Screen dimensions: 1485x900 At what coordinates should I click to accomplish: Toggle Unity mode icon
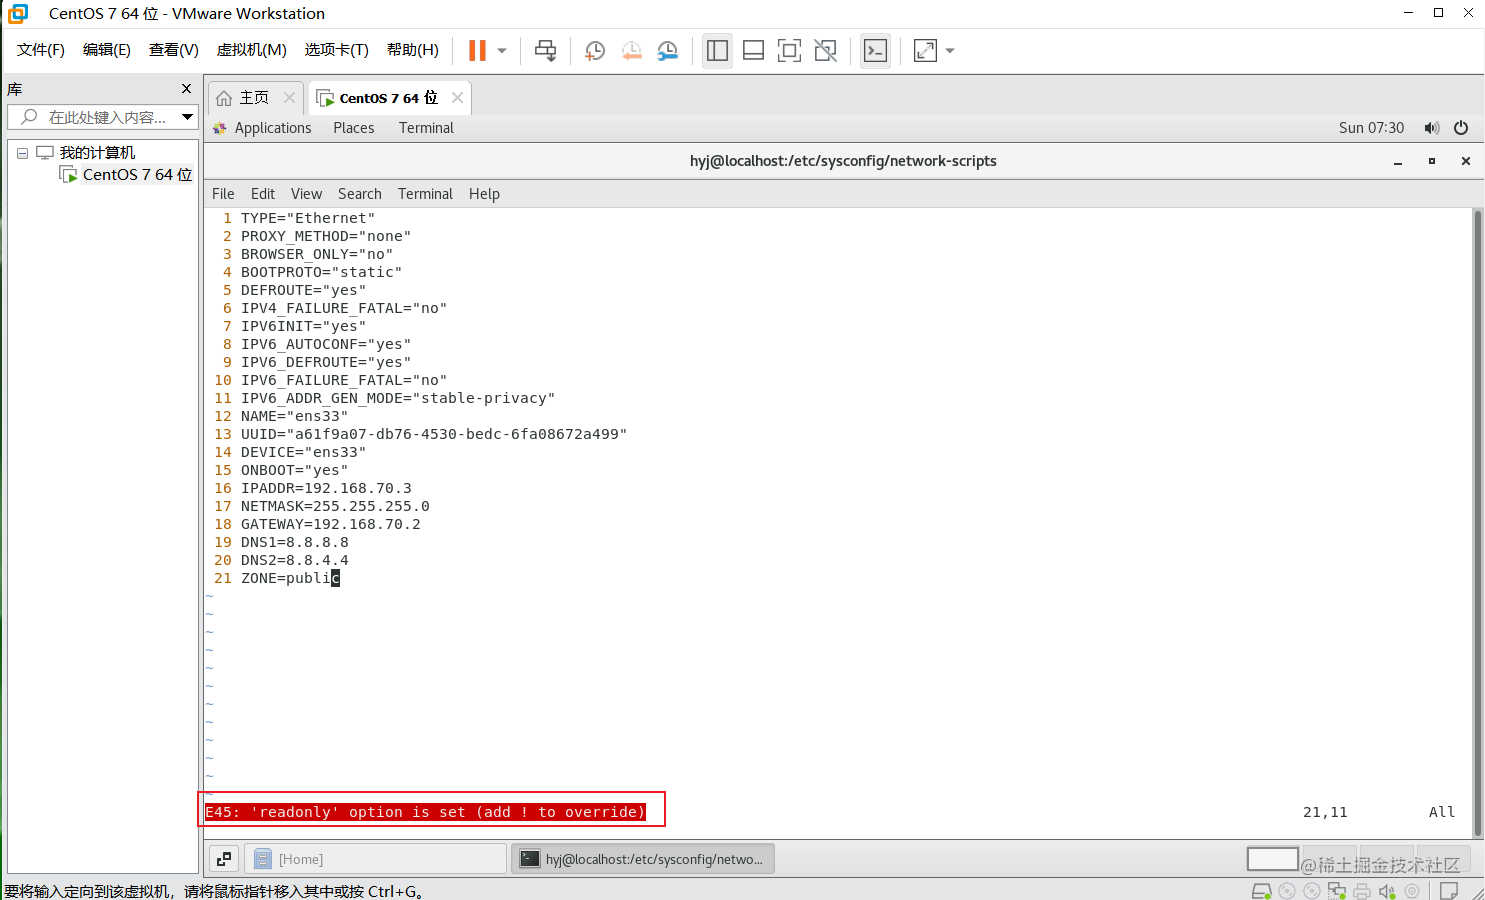point(825,50)
